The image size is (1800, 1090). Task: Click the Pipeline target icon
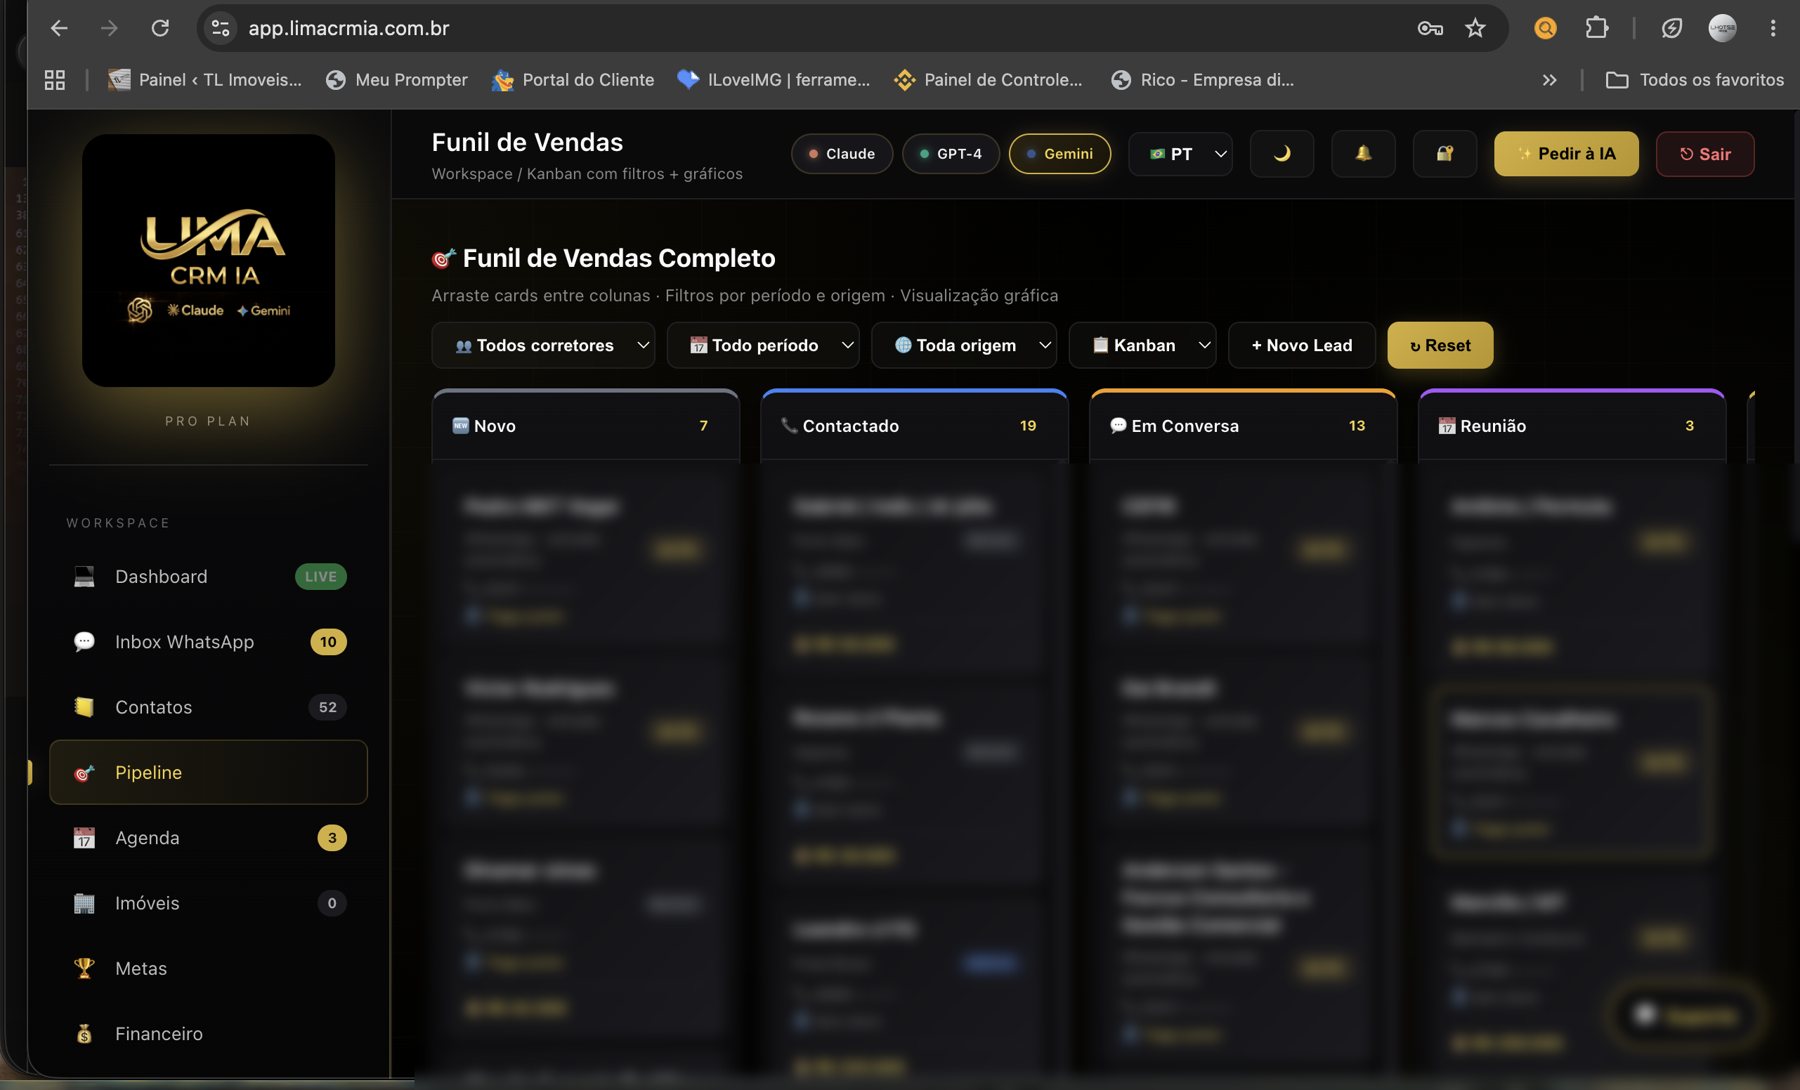point(84,772)
